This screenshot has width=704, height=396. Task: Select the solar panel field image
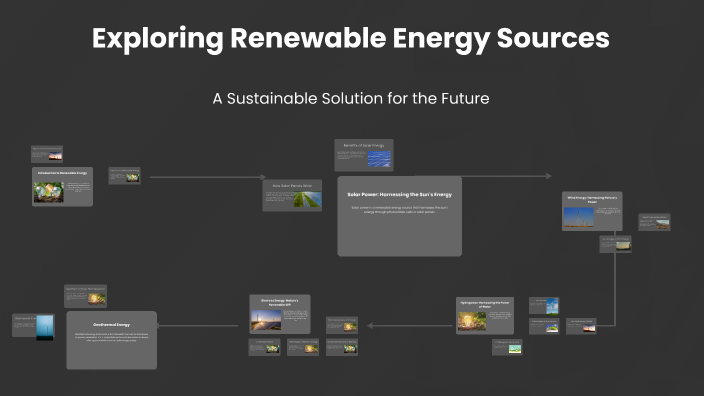308,199
